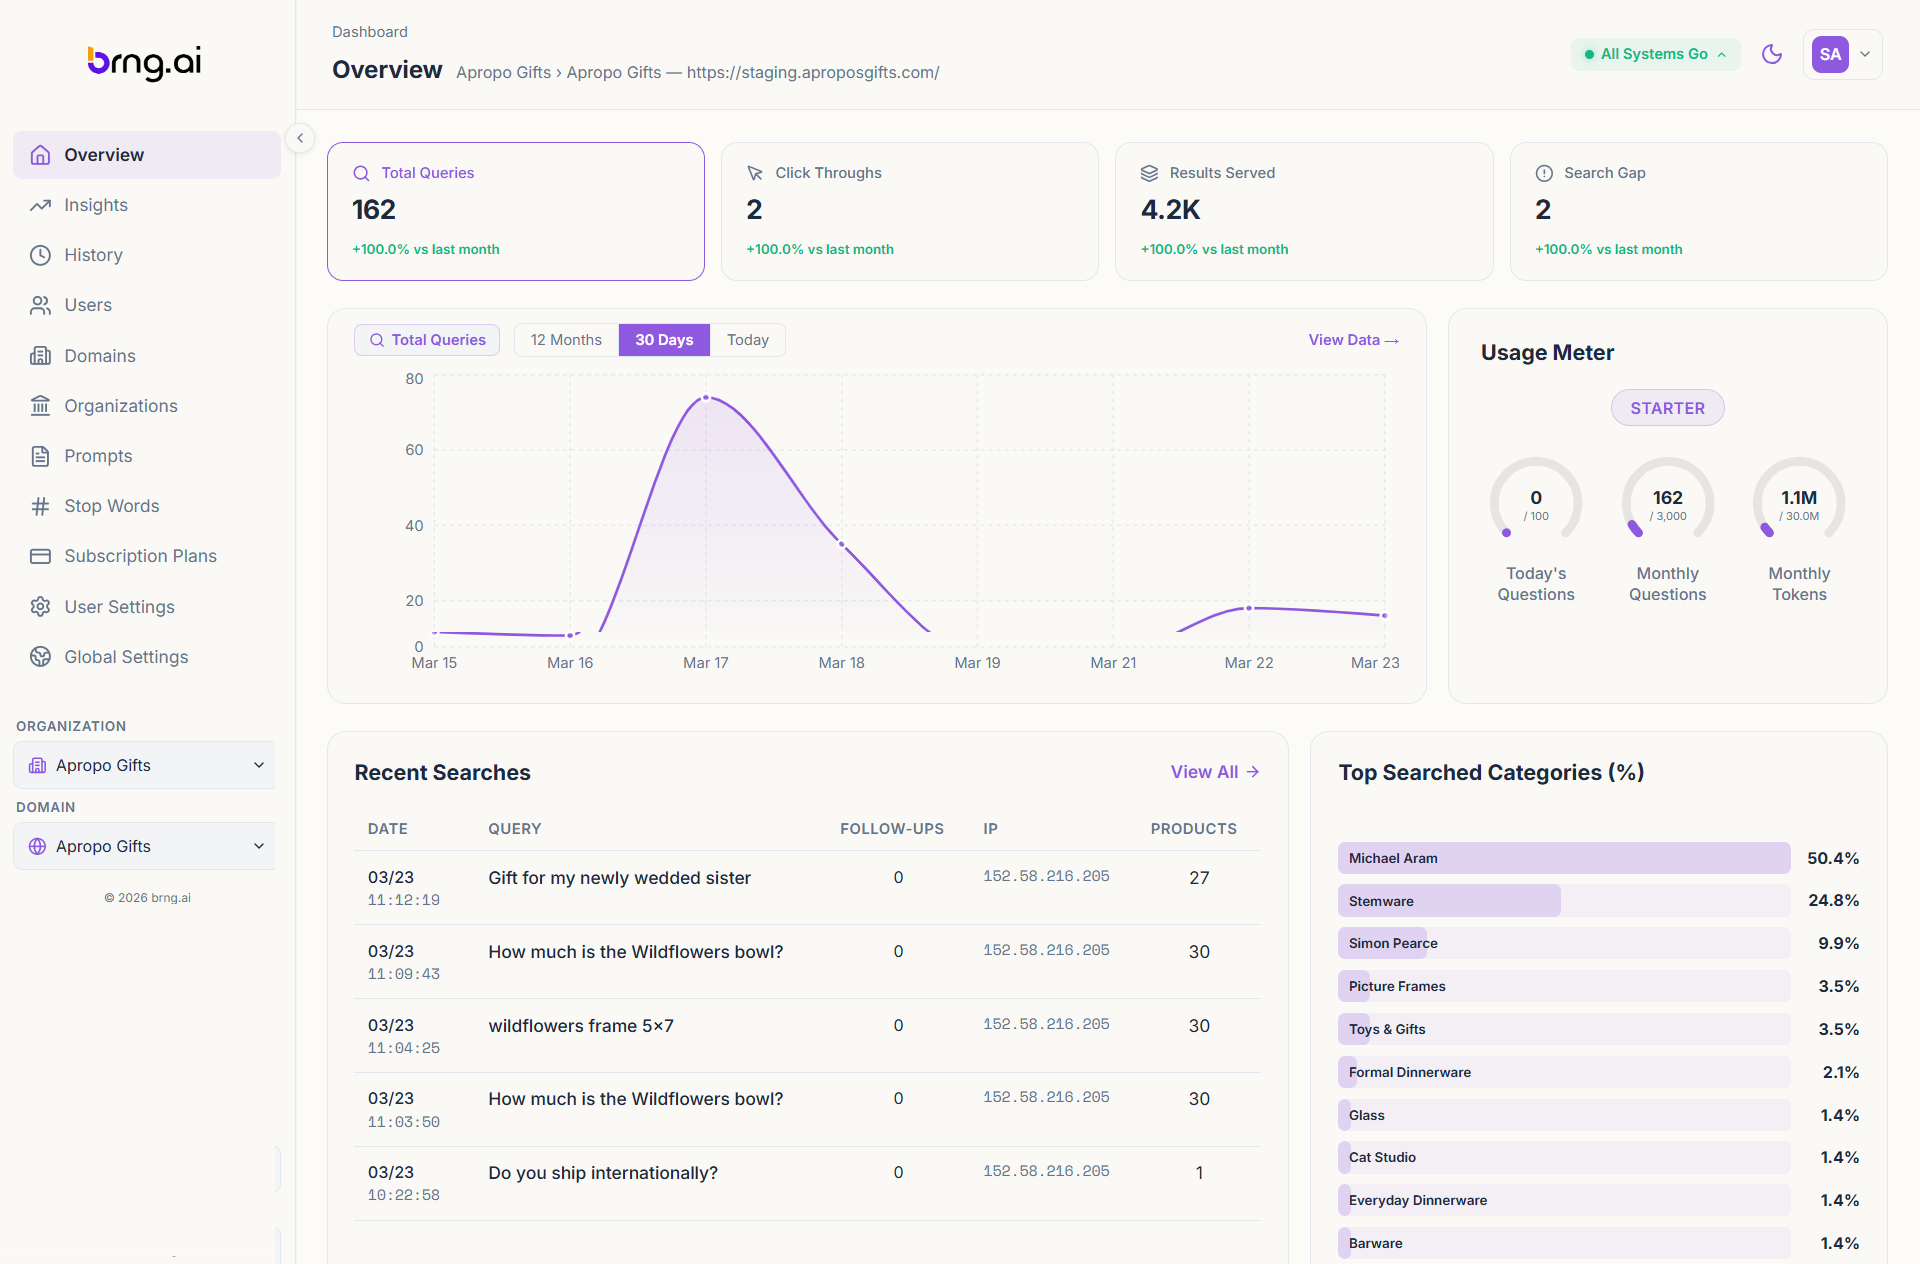Open Organizations page
Viewport: 1920px width, 1264px height.
coord(147,406)
